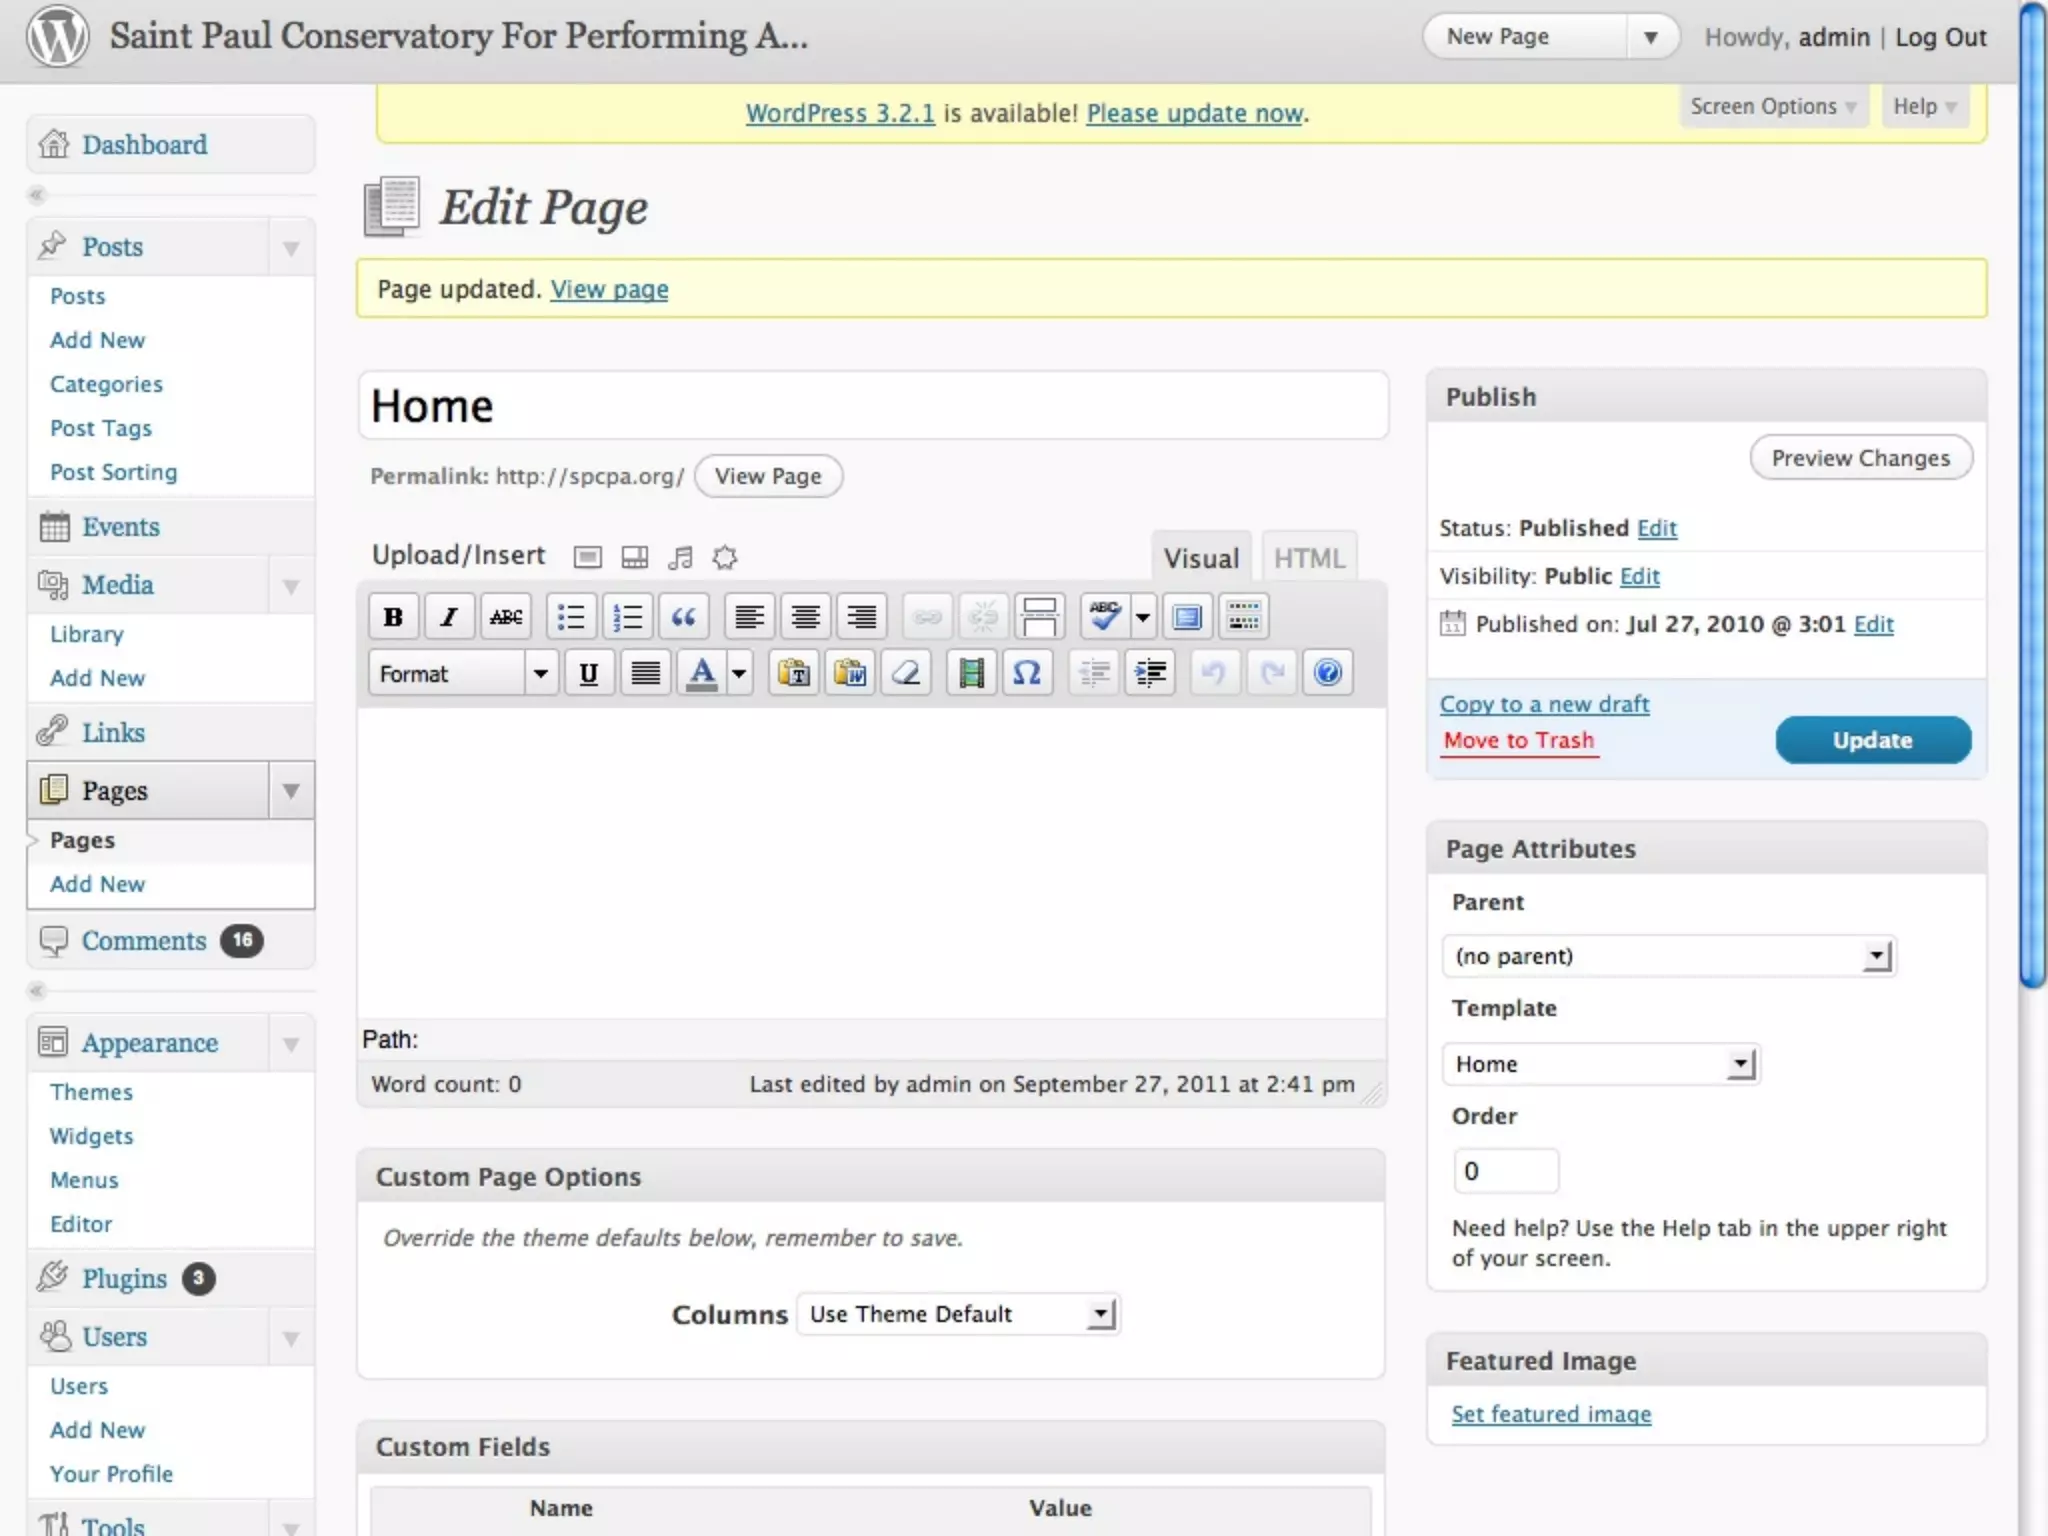Expand the Columns Use Theme Default dropdown
Viewport: 2048px width, 1536px height.
click(x=958, y=1314)
